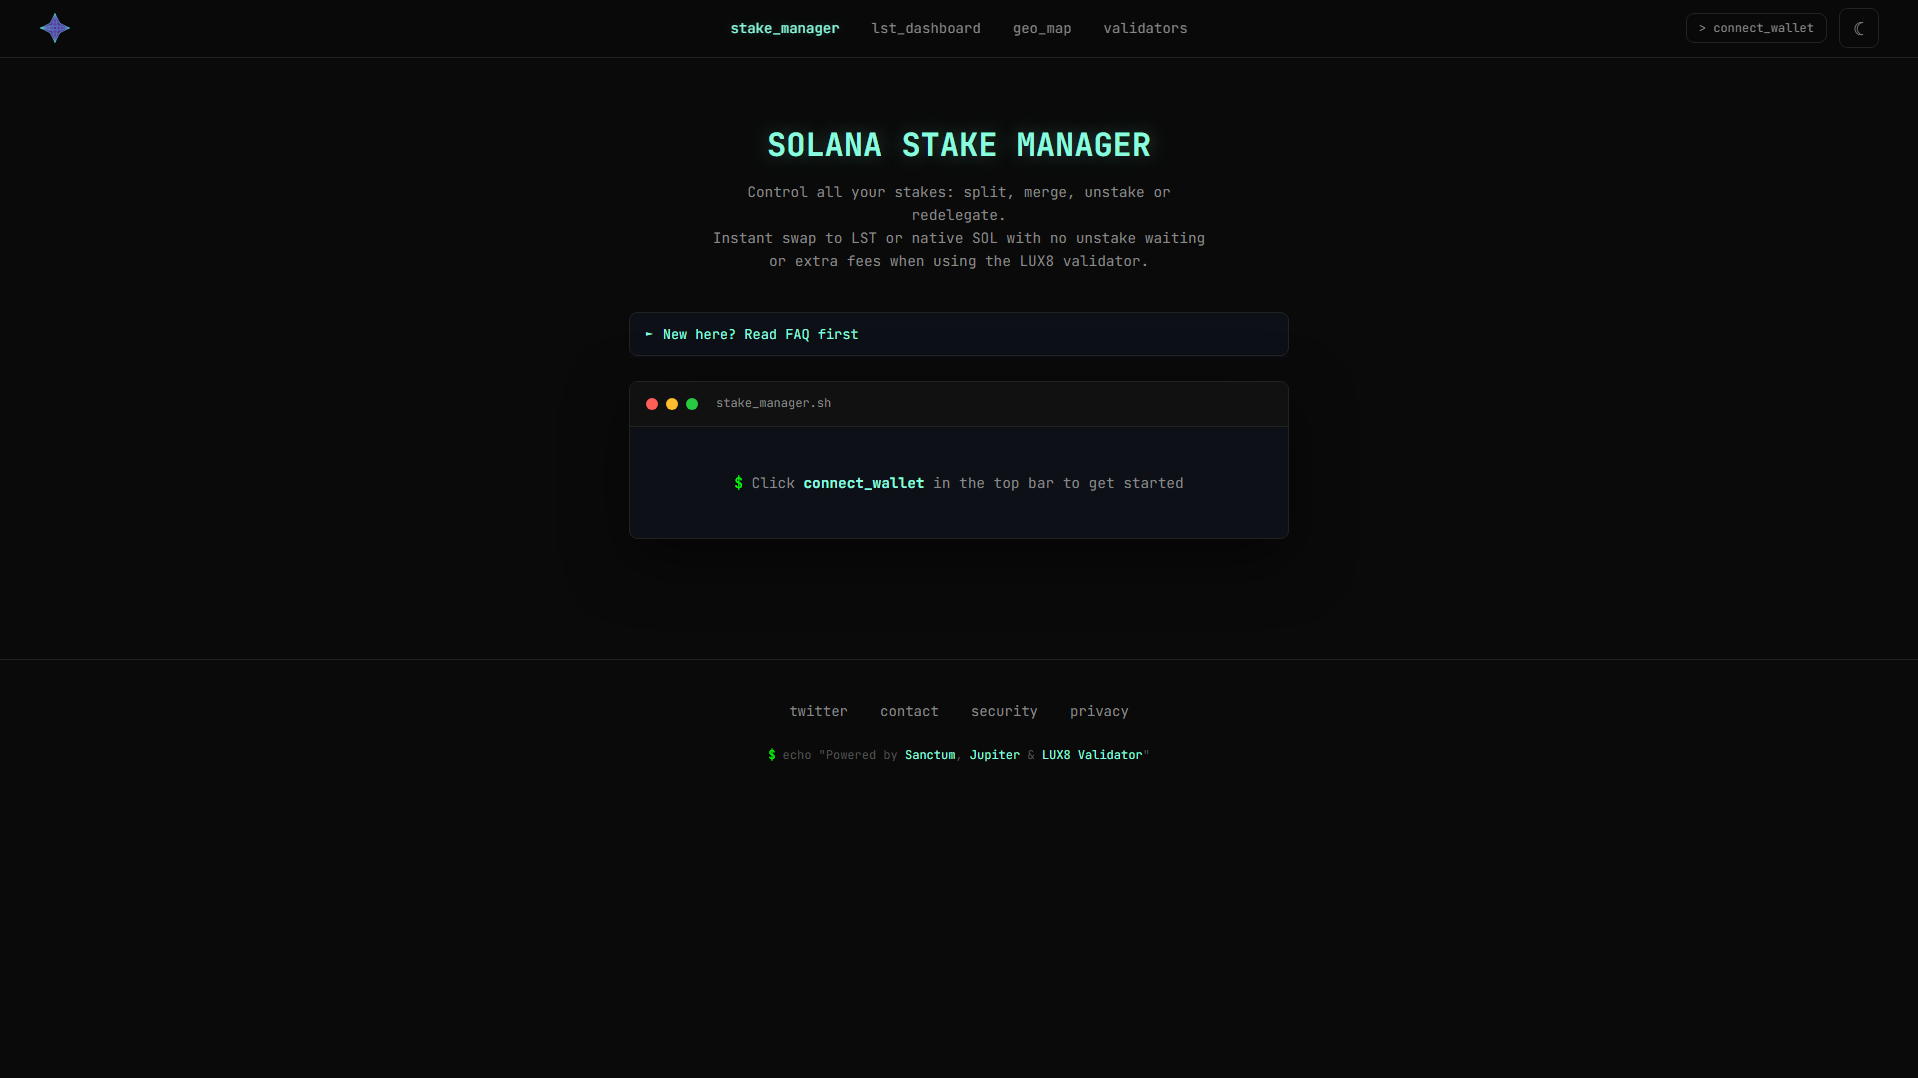Click the star logo in top bar
This screenshot has height=1078, width=1918.
[x=55, y=28]
